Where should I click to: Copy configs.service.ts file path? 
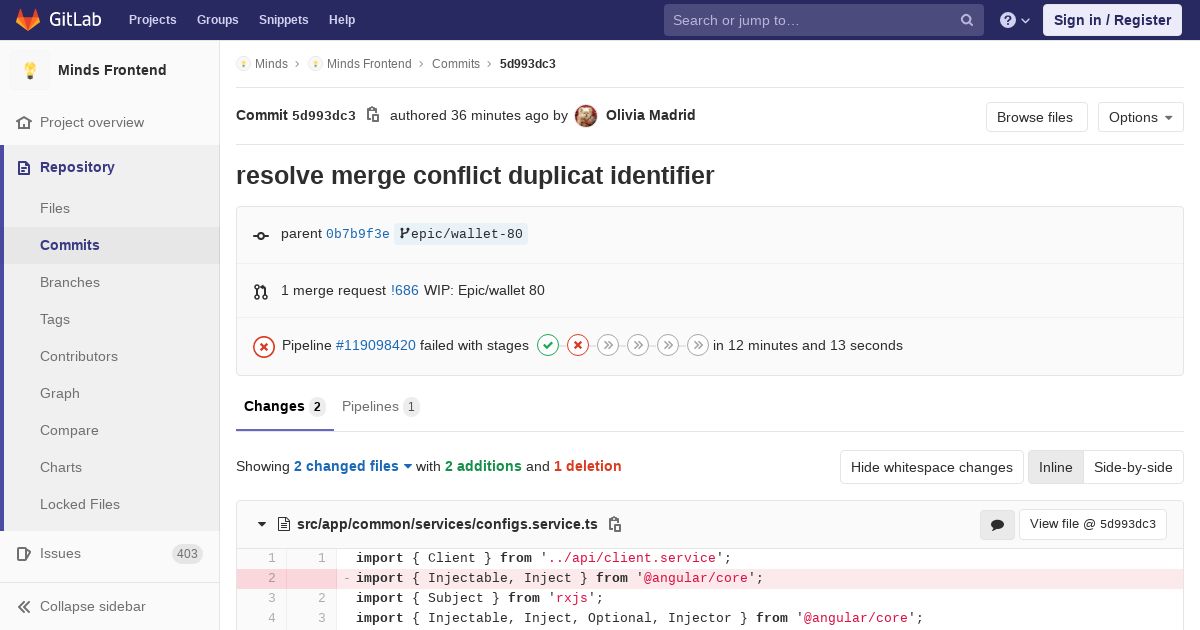pos(615,524)
